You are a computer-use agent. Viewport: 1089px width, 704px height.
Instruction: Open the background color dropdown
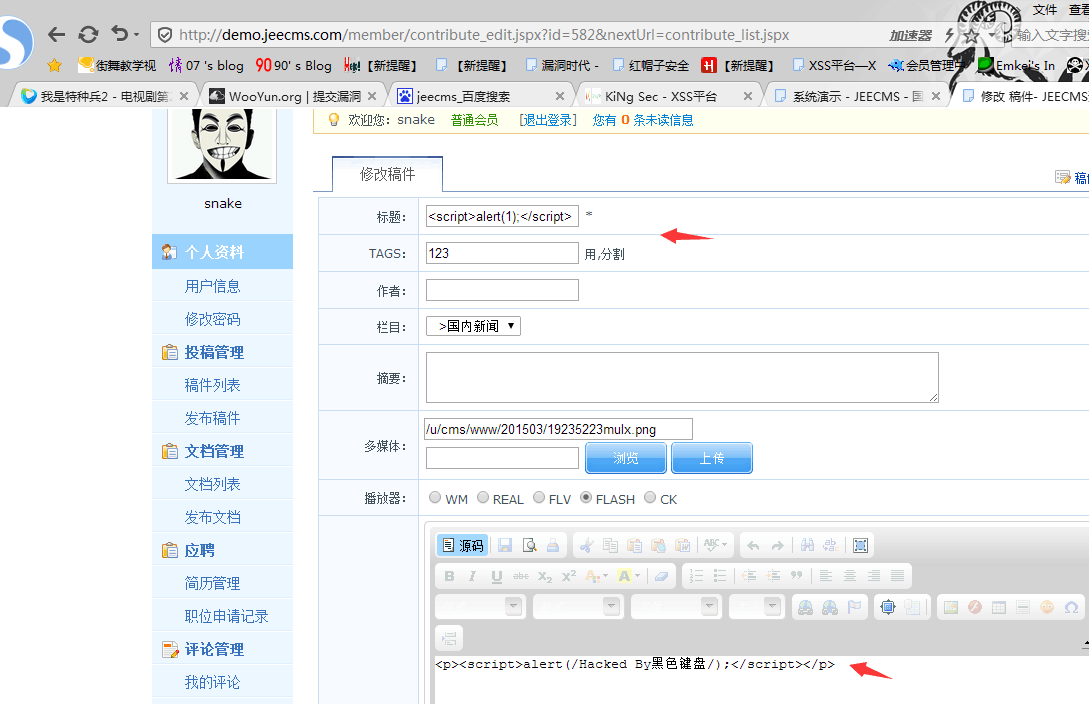(629, 576)
